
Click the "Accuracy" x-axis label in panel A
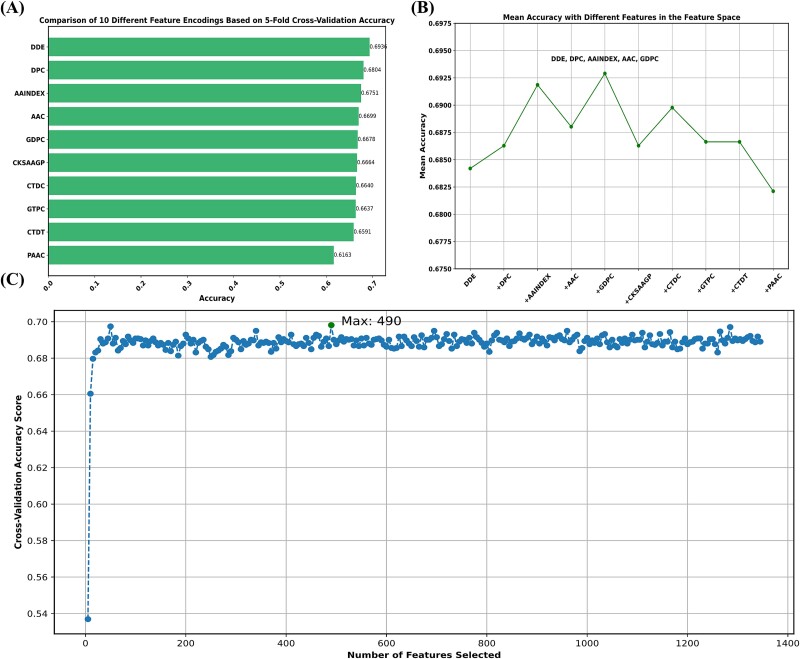[217, 298]
